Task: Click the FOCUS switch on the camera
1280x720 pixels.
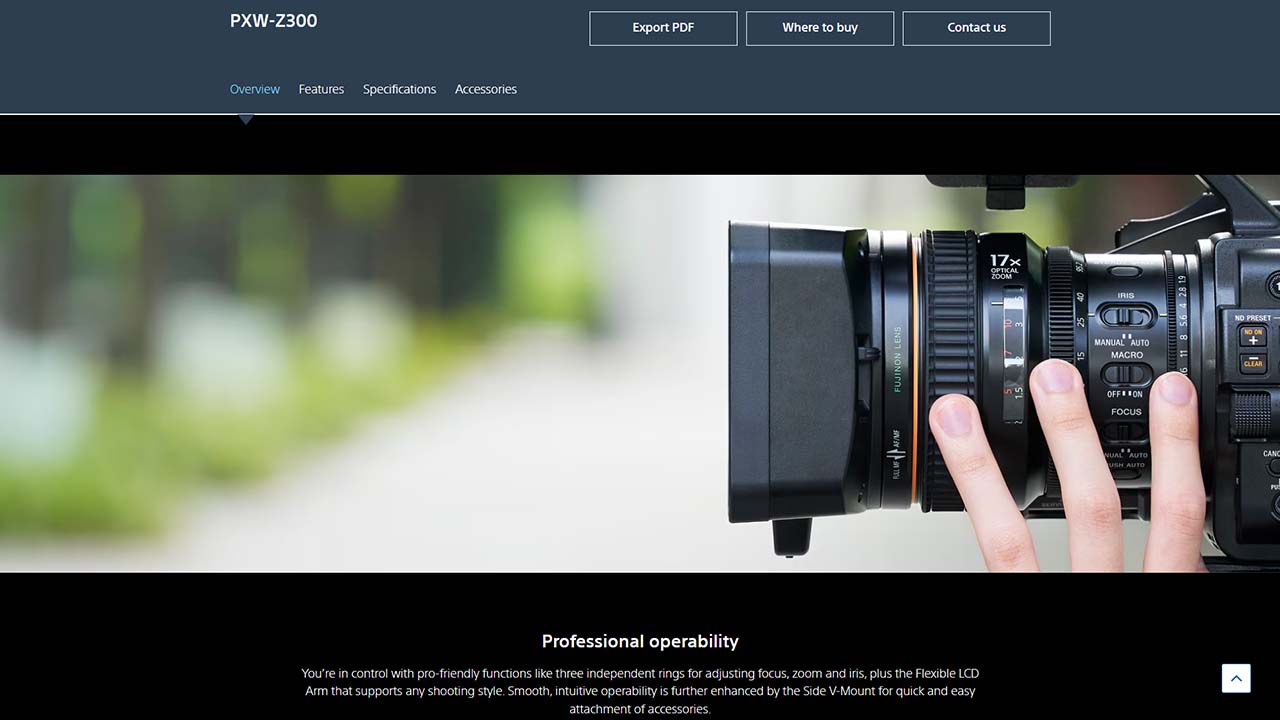Action: coord(1126,431)
